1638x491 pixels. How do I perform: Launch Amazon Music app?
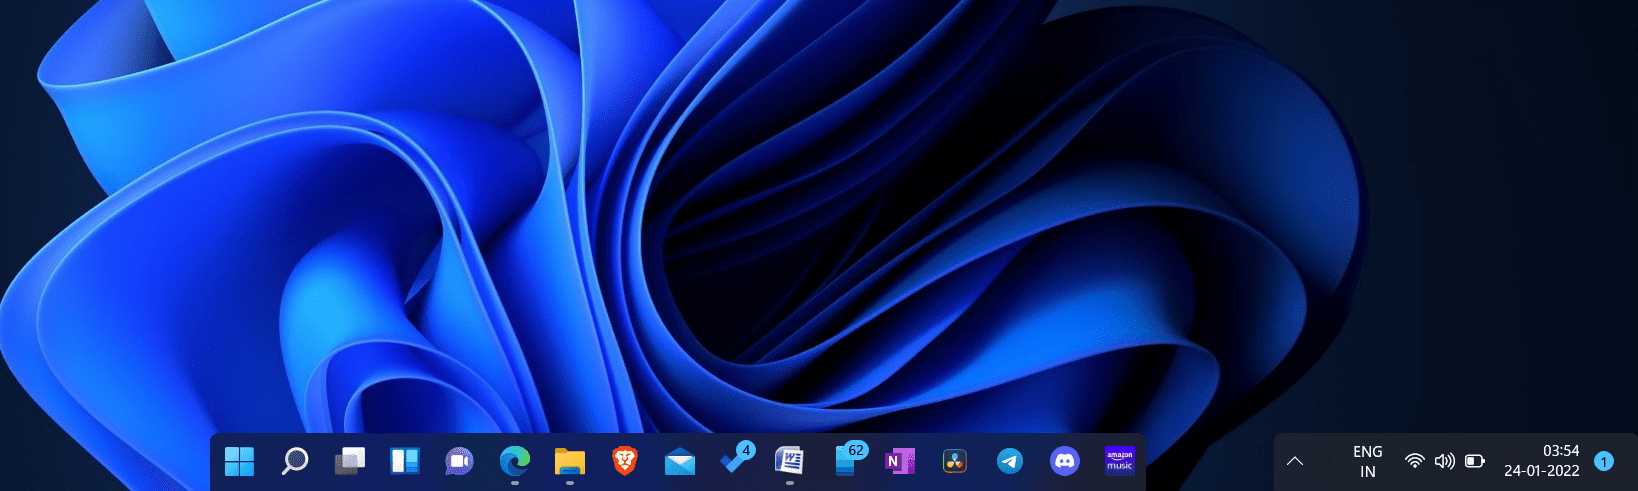pyautogui.click(x=1120, y=460)
